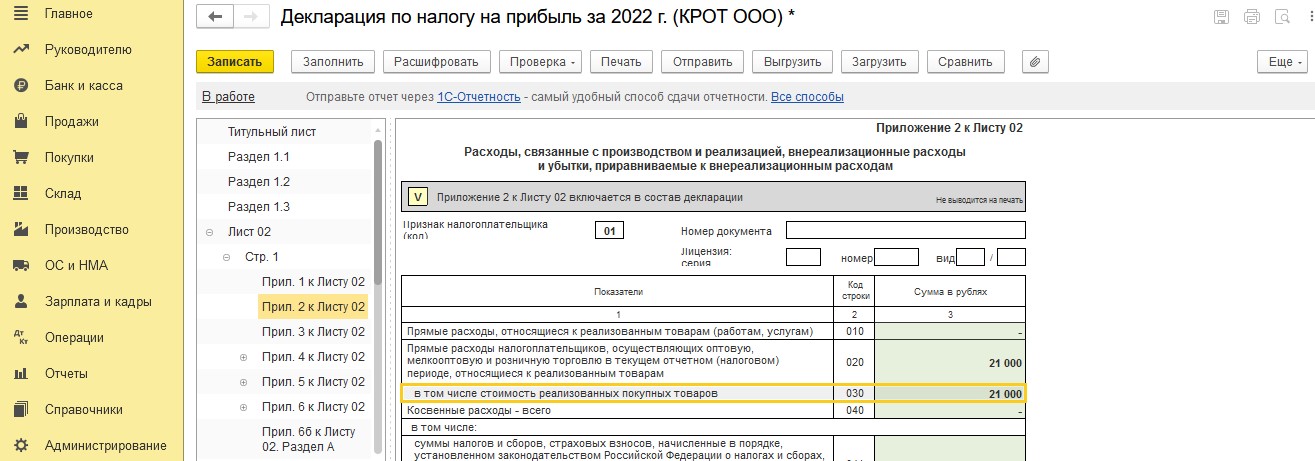Open the Склад section
Viewport: 1315px width, 461px height.
[63, 193]
